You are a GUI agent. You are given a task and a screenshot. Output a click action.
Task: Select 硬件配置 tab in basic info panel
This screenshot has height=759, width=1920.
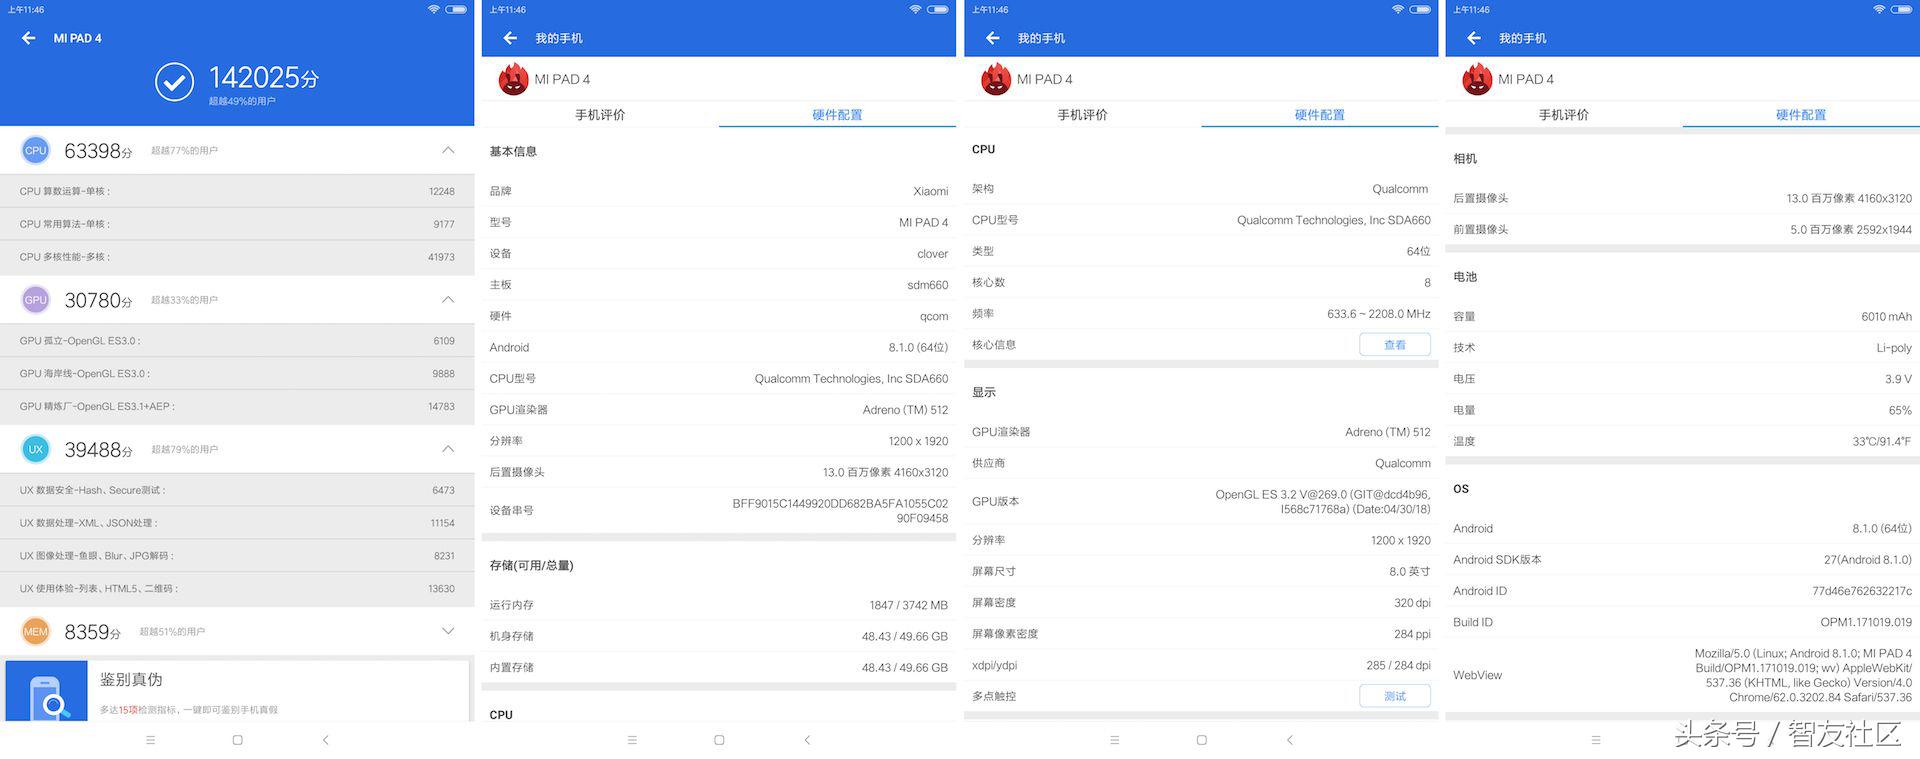[837, 114]
